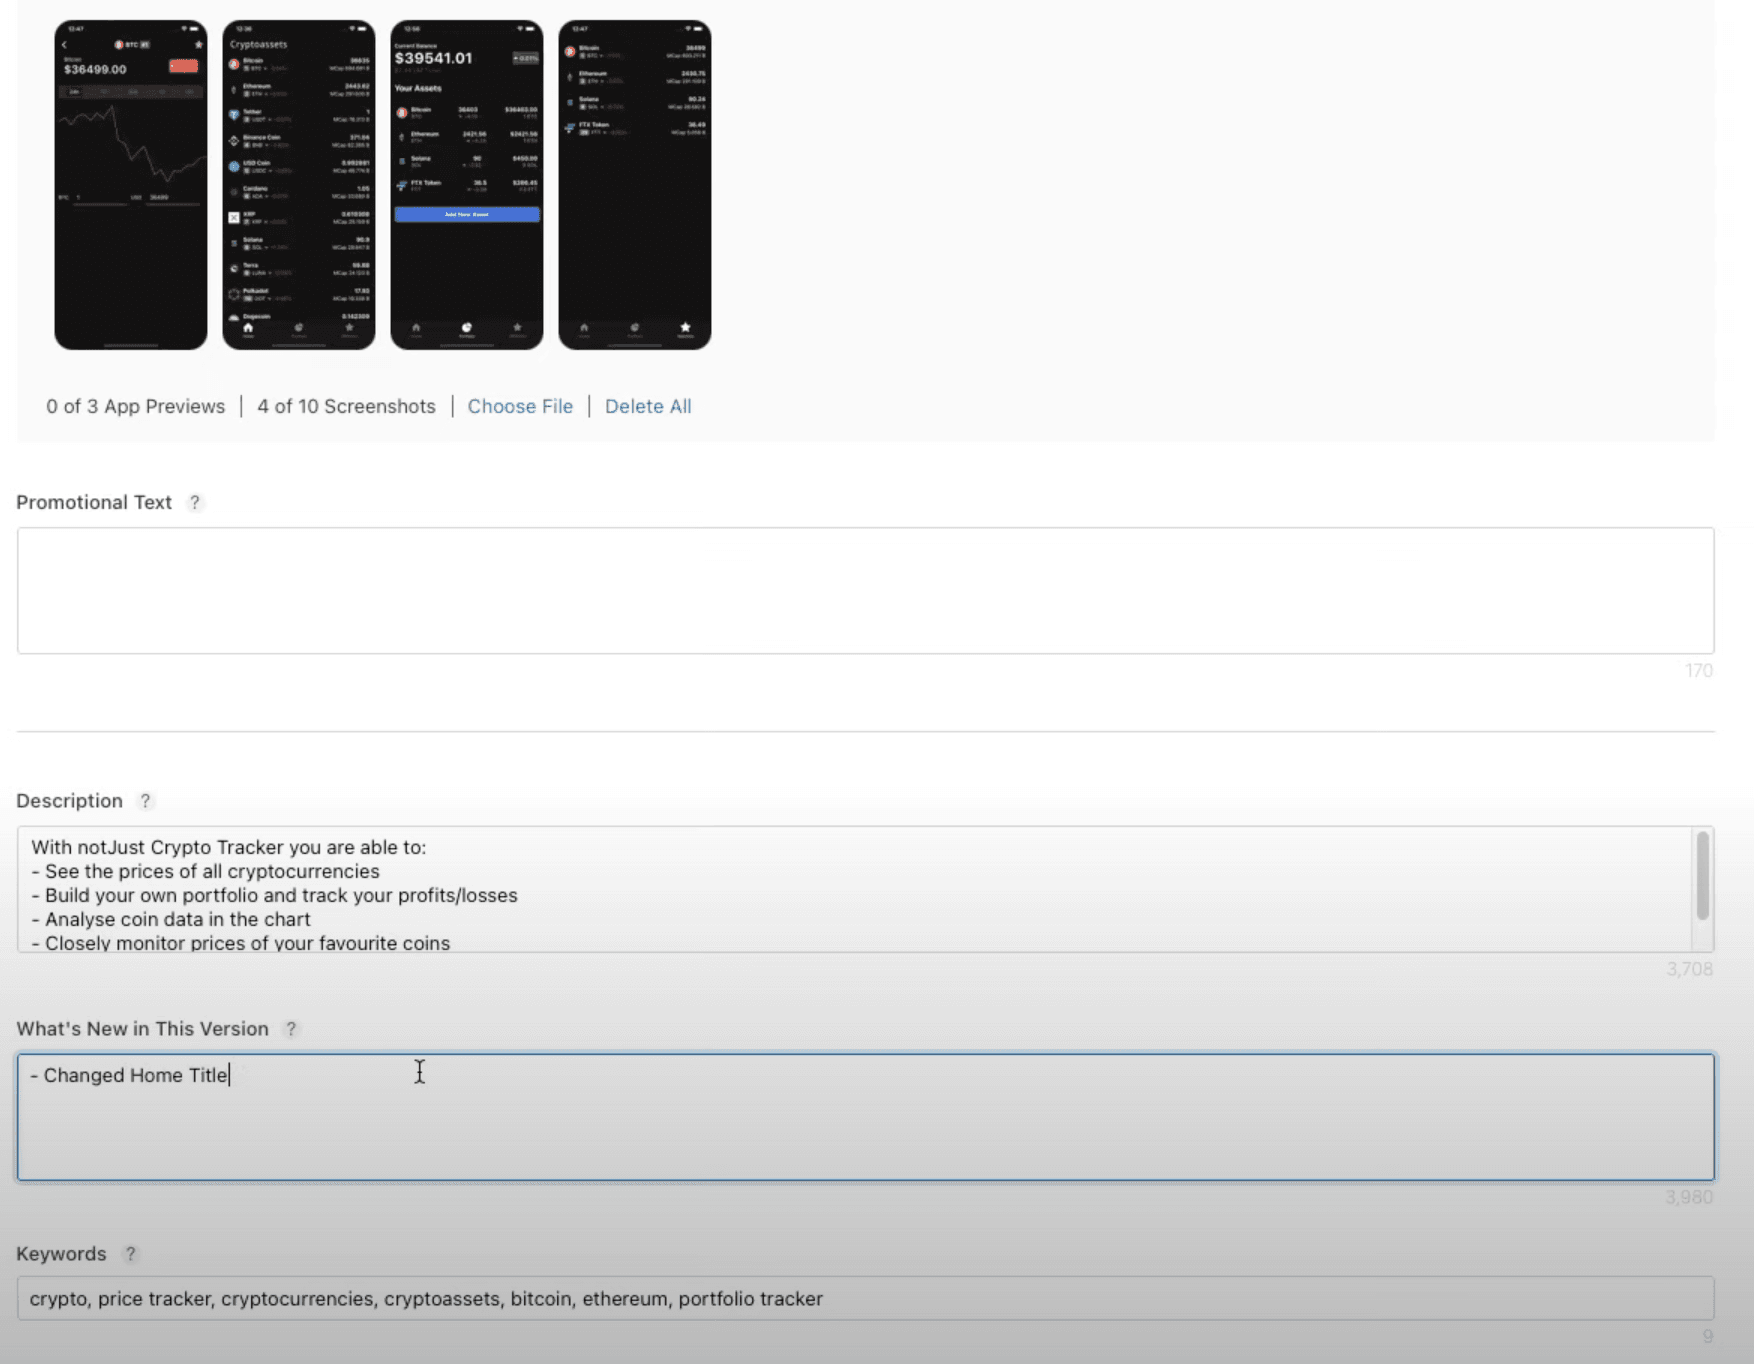The height and width of the screenshot is (1364, 1754).
Task: Select the '0 of 3 App Previews' section label
Action: click(x=135, y=406)
